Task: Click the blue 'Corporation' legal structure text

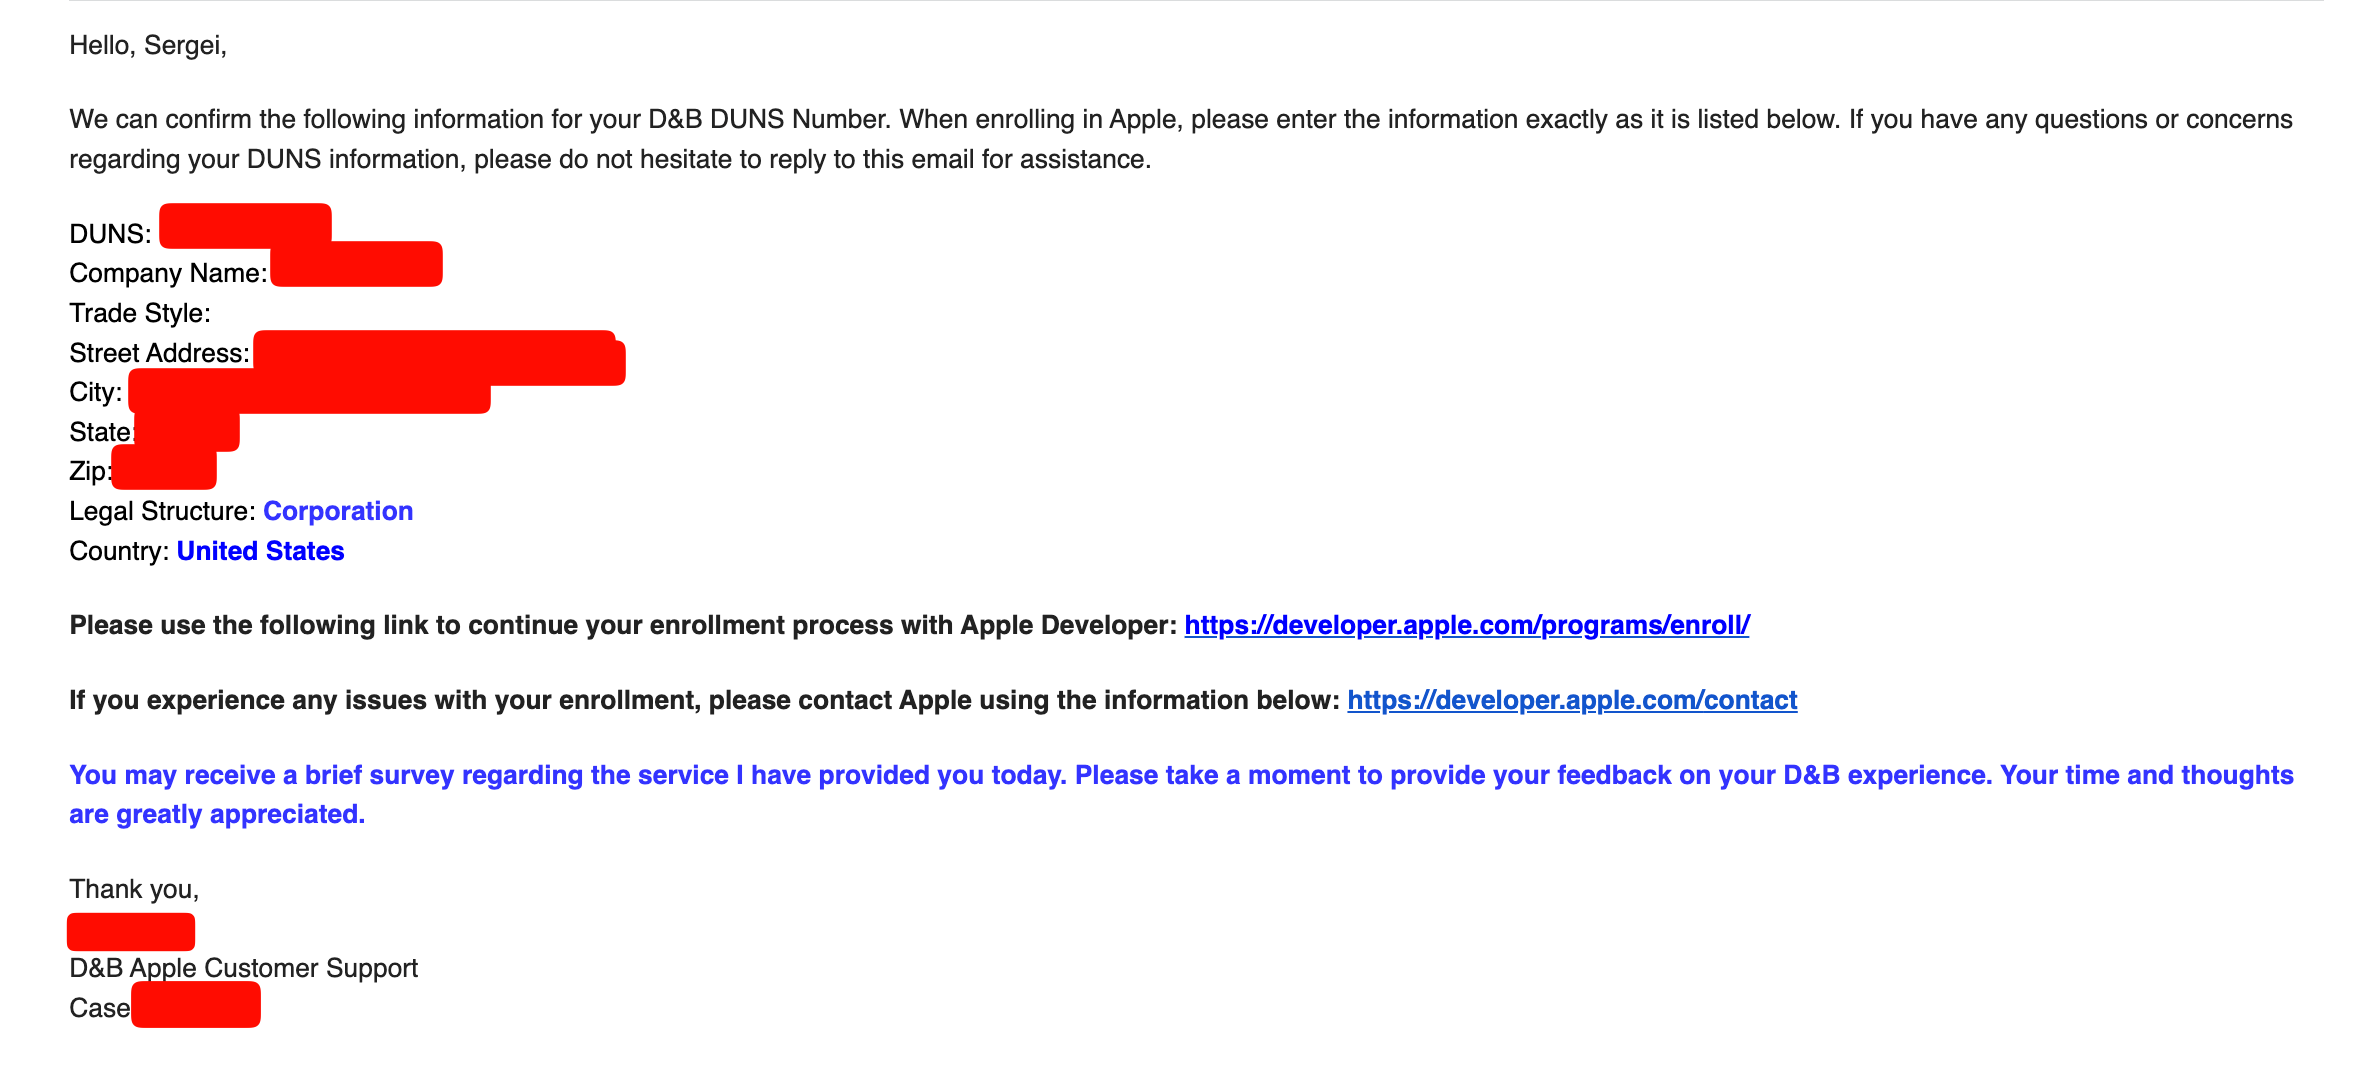Action: coord(338,511)
